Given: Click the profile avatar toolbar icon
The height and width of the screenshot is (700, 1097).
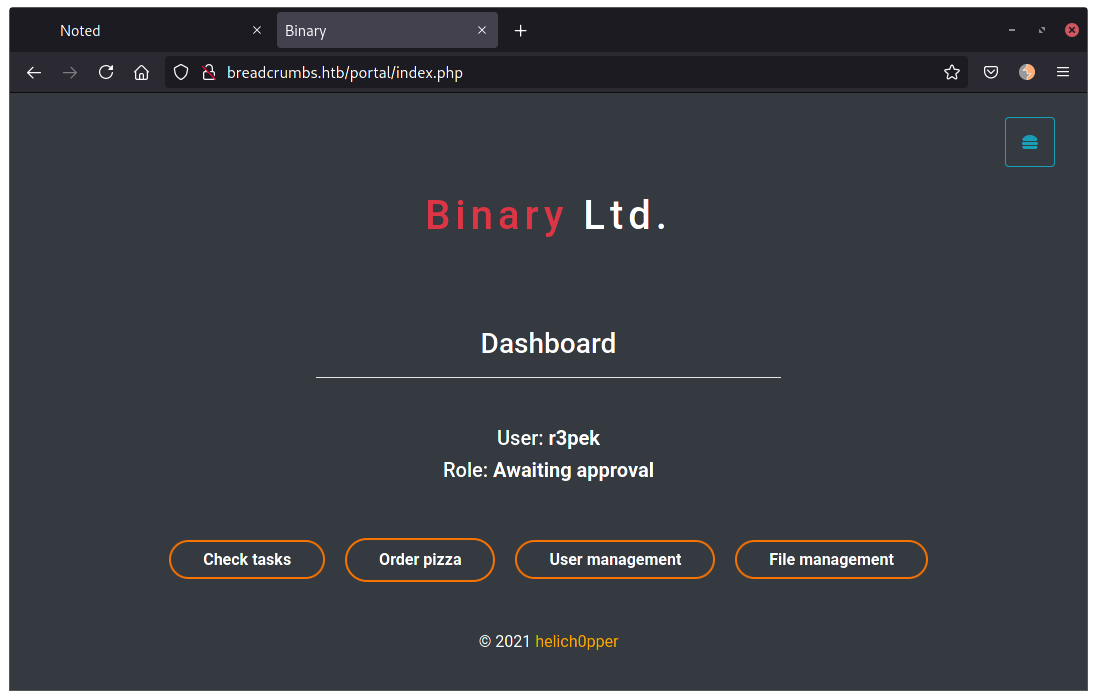Looking at the screenshot, I should pos(1027,72).
